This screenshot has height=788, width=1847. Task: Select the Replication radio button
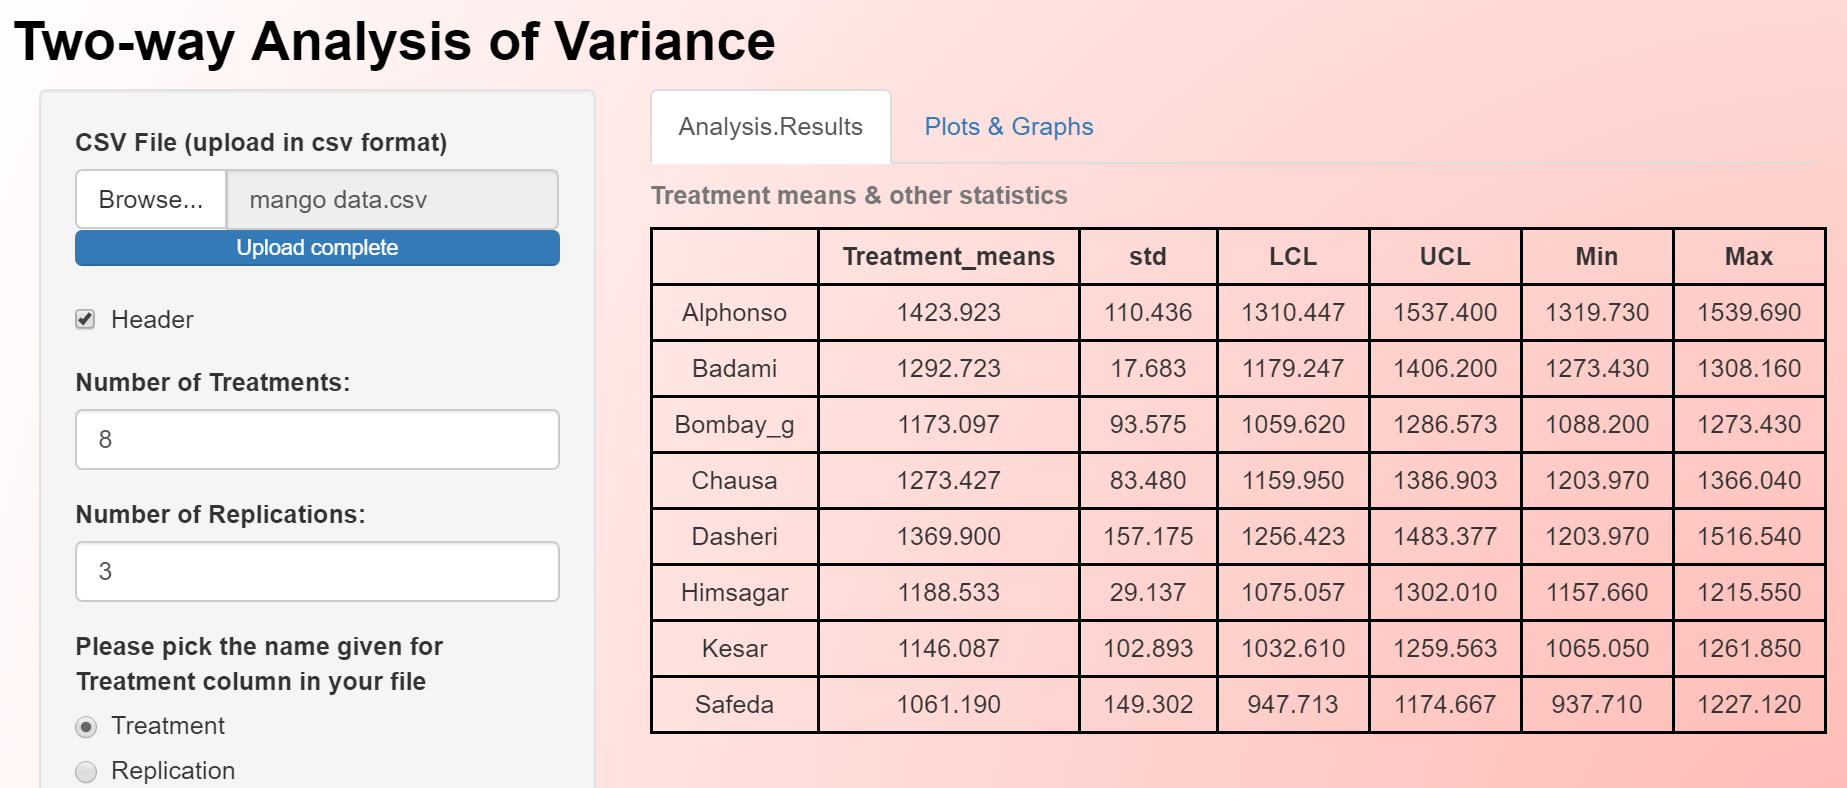(x=87, y=772)
